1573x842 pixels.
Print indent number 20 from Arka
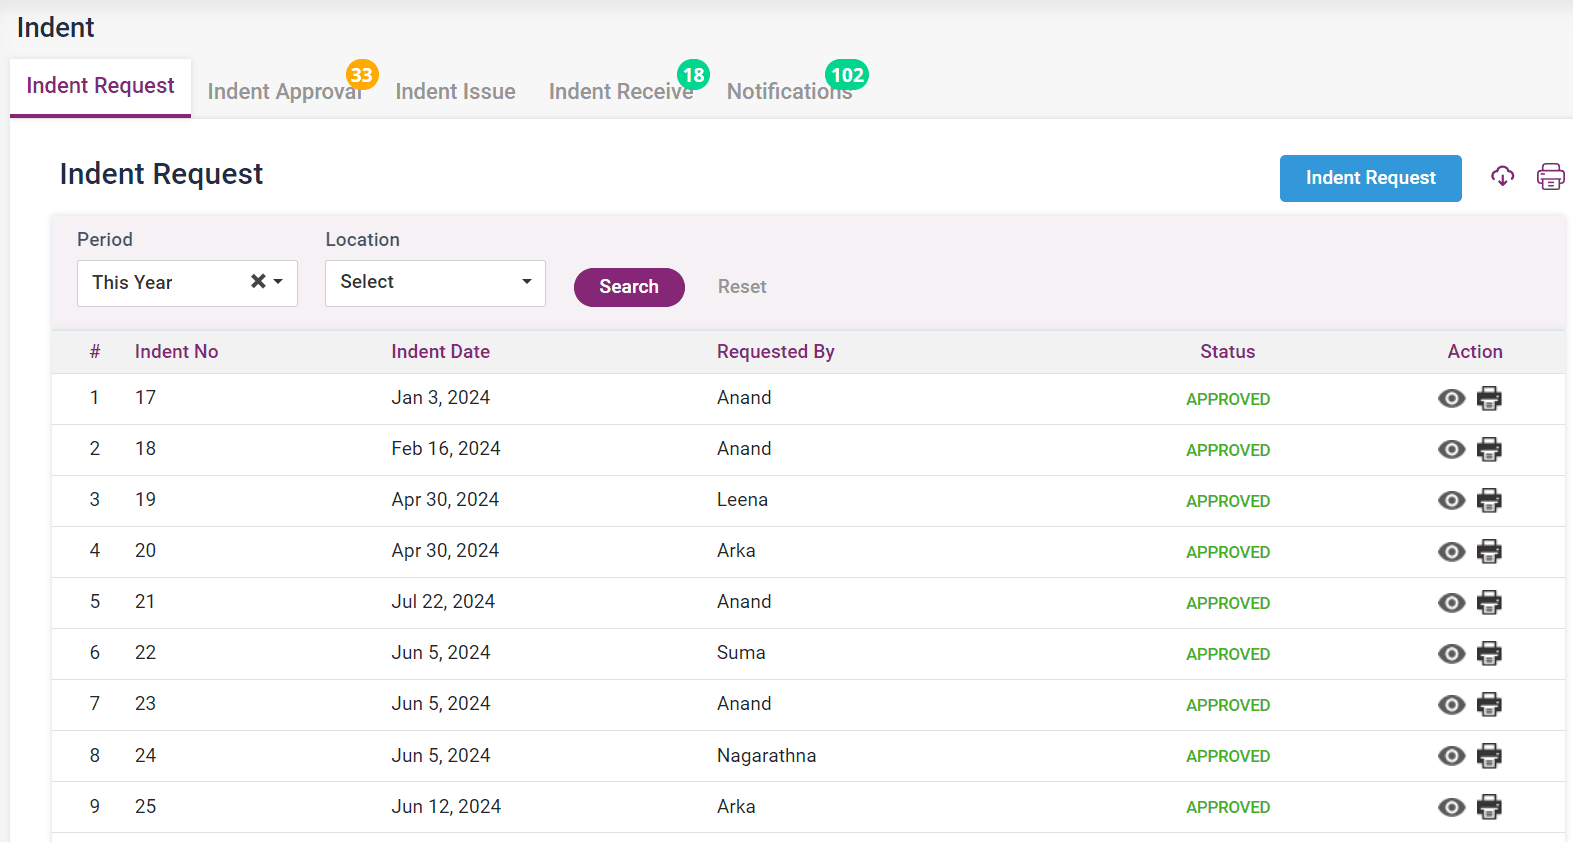point(1489,552)
